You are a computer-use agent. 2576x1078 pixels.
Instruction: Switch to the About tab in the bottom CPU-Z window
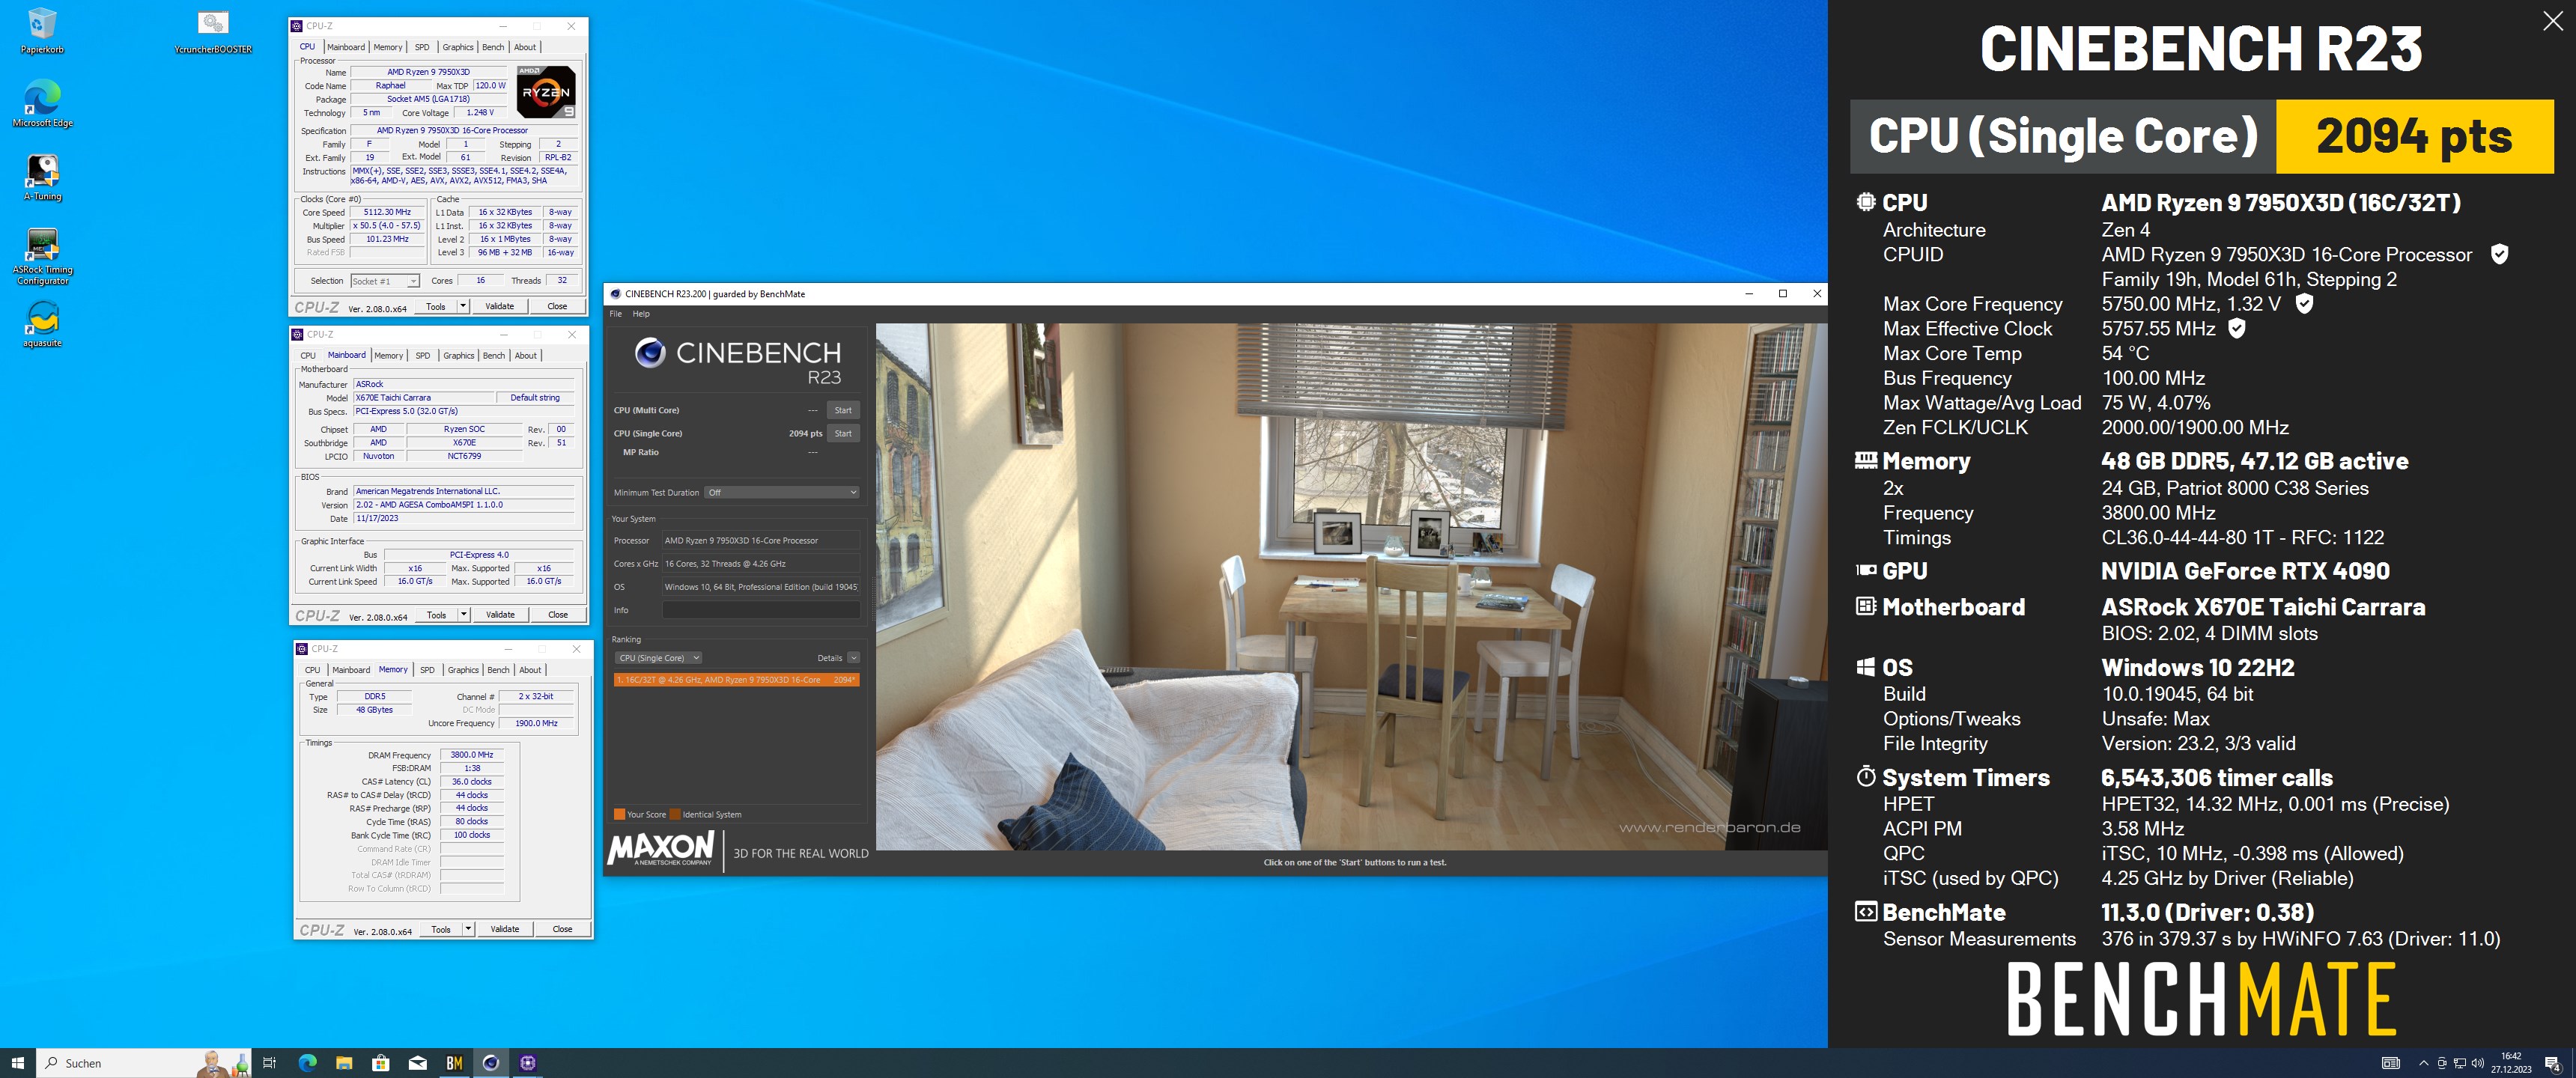[x=530, y=670]
